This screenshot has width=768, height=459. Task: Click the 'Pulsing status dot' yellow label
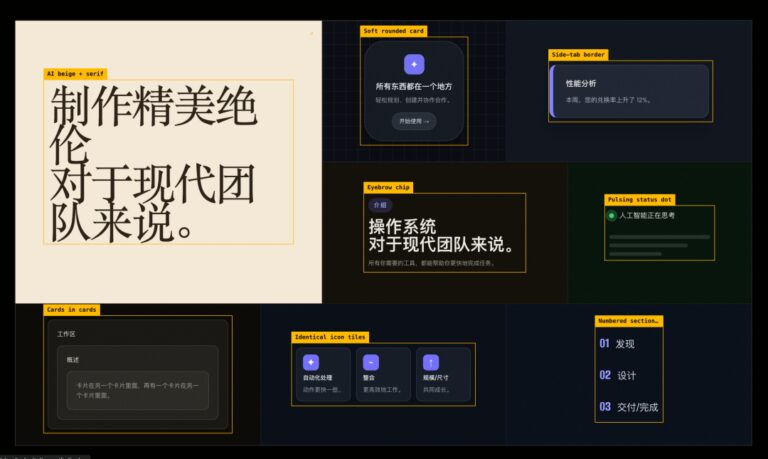coord(640,199)
